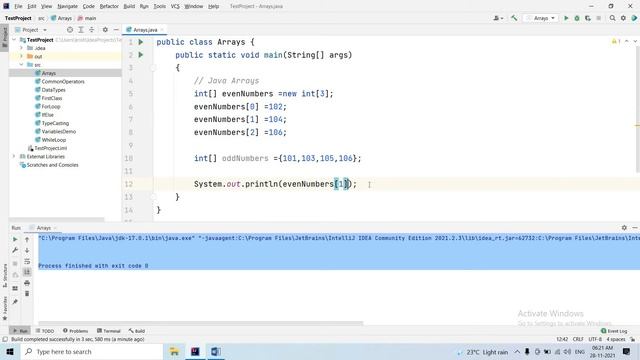Open the Event Log

[x=614, y=331]
